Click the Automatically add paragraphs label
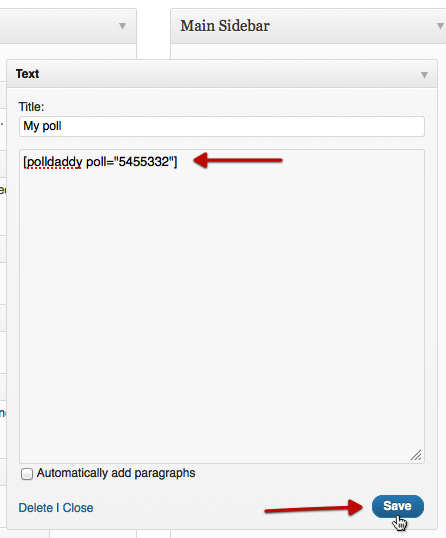This screenshot has height=538, width=446. [x=116, y=473]
